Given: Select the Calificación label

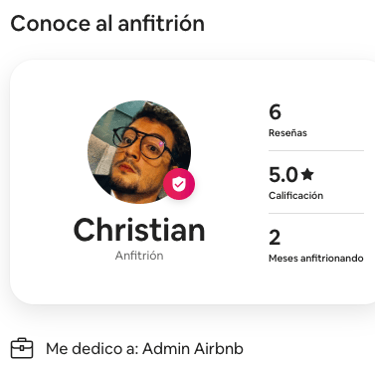Looking at the screenshot, I should [x=296, y=195].
